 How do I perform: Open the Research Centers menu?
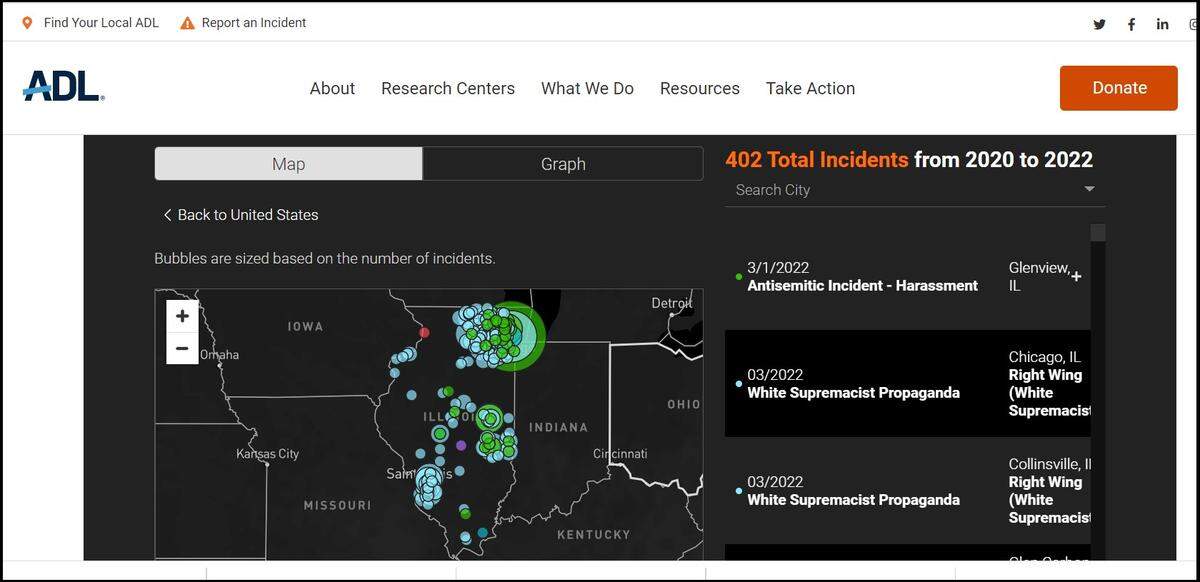448,88
